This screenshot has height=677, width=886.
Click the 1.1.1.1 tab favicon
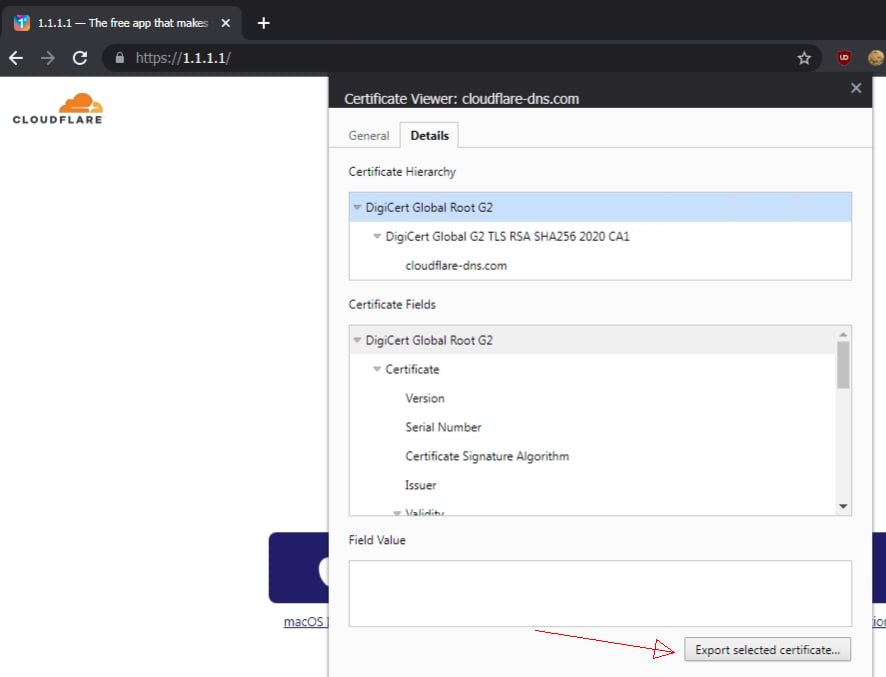tap(21, 23)
